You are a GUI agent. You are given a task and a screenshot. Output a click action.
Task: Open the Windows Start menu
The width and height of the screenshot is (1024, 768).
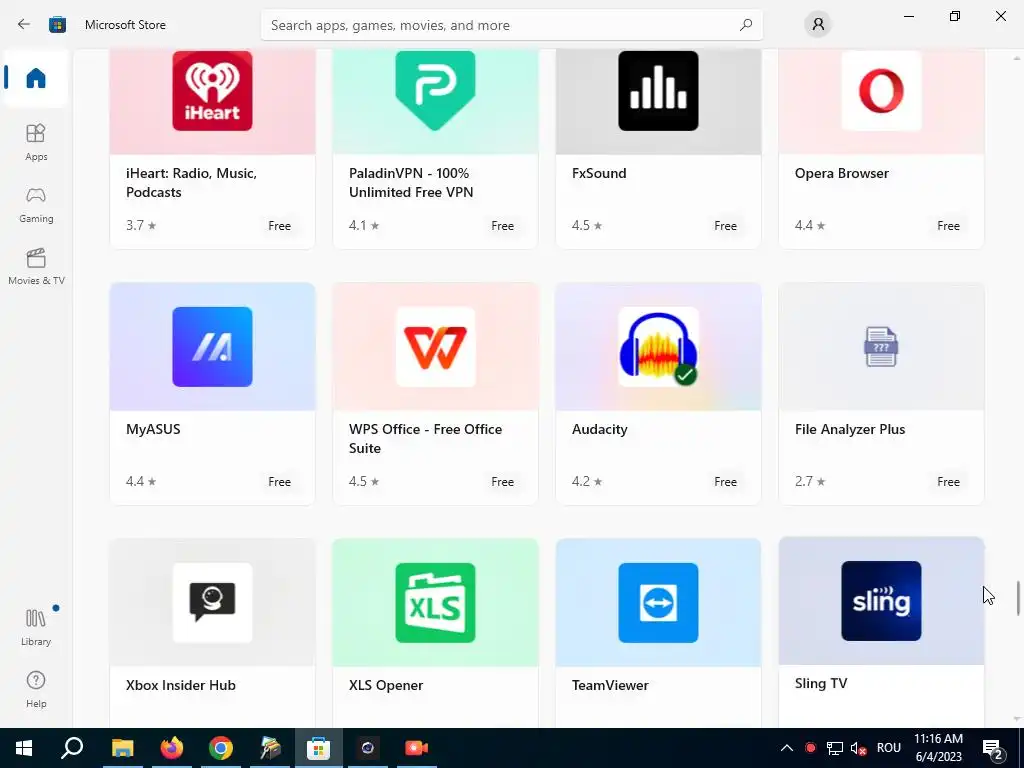24,748
